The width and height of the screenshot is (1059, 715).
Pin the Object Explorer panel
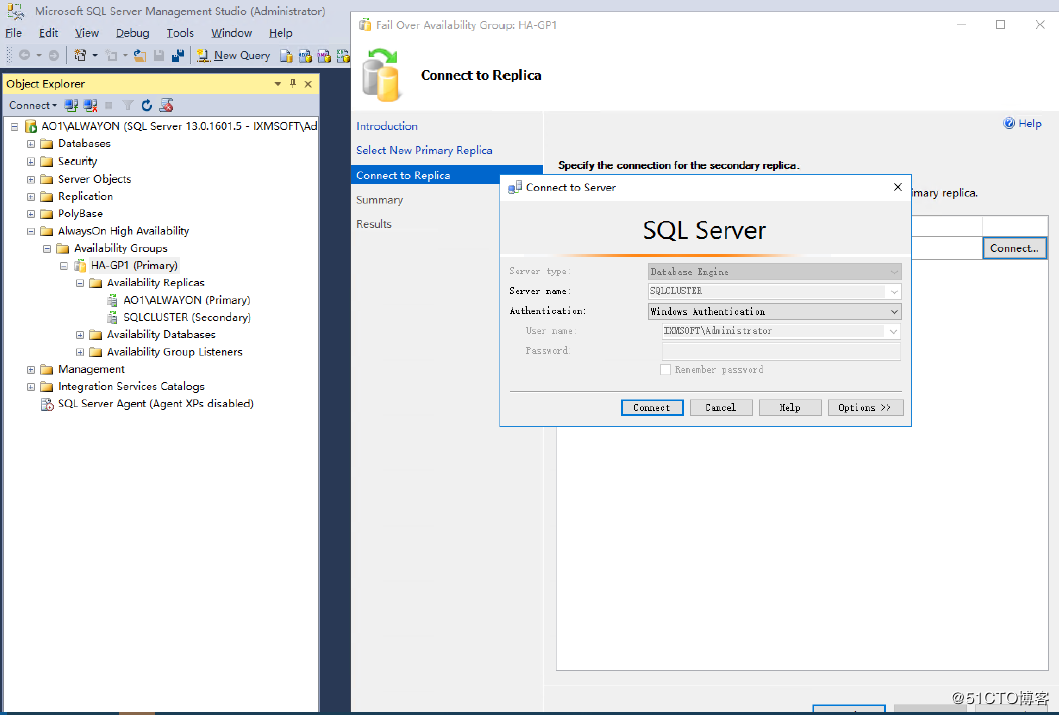click(292, 83)
